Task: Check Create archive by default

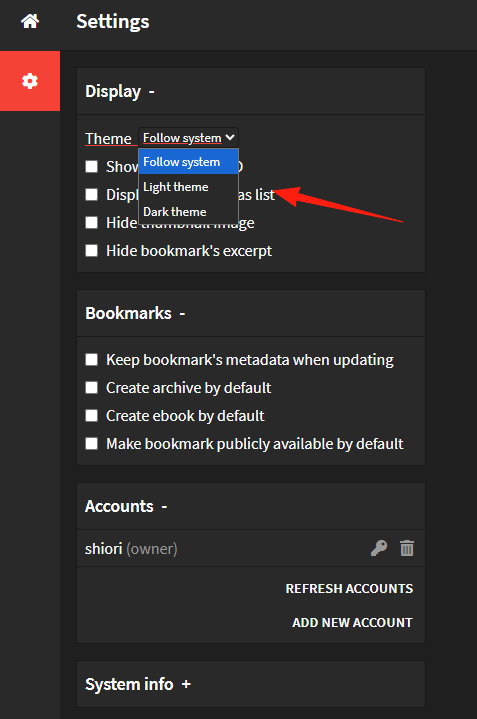Action: pyautogui.click(x=92, y=387)
